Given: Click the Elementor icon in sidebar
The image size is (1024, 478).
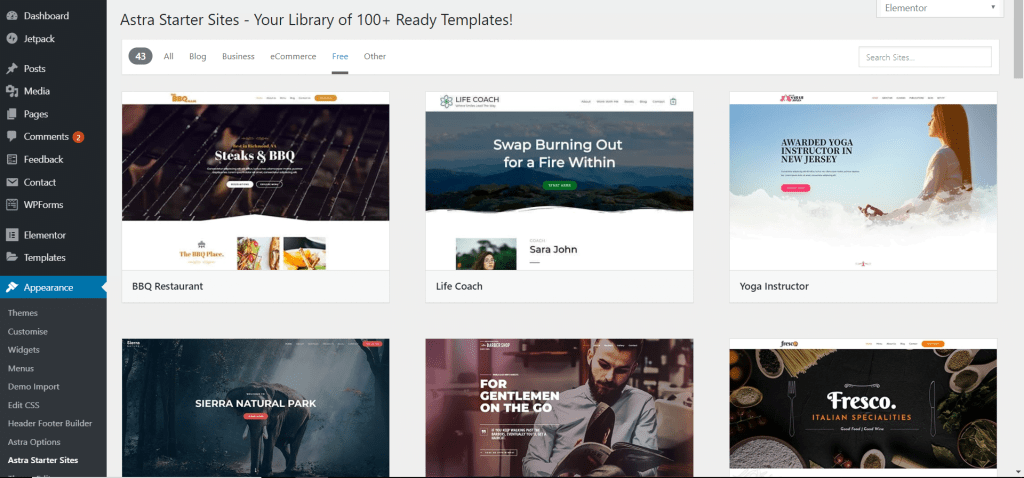Looking at the screenshot, I should (x=12, y=235).
